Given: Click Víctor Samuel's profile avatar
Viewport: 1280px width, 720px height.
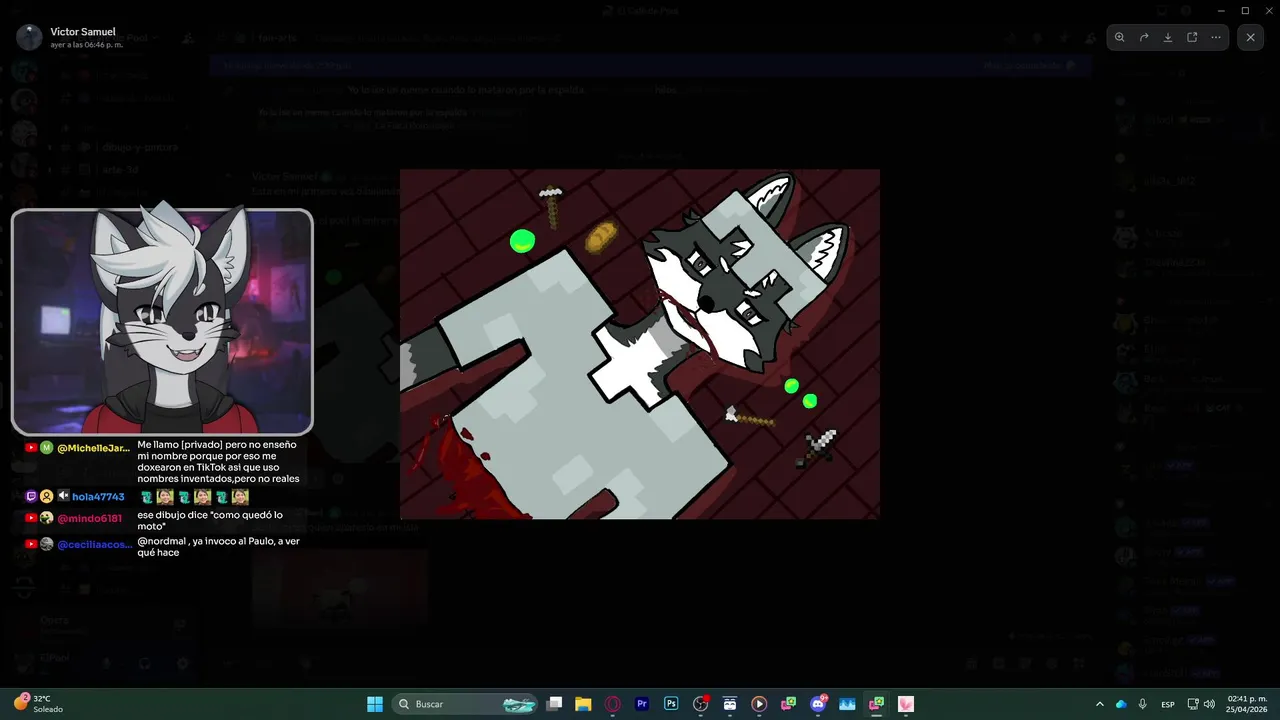Looking at the screenshot, I should tap(29, 37).
